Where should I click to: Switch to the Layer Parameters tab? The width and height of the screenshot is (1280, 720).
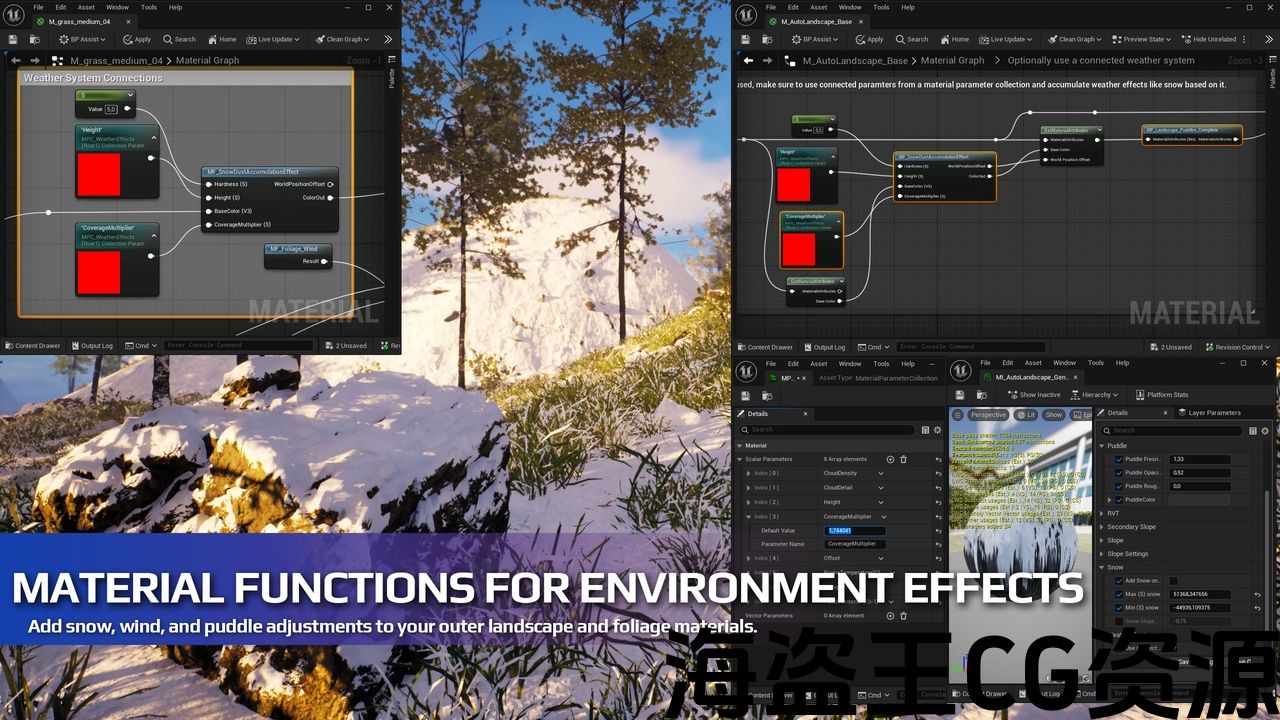click(1214, 412)
